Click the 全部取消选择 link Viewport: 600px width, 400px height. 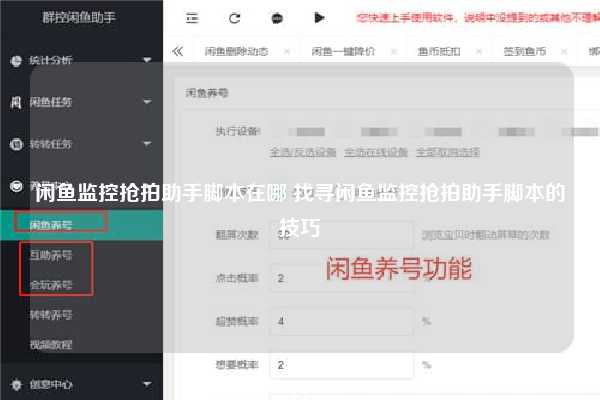point(448,152)
